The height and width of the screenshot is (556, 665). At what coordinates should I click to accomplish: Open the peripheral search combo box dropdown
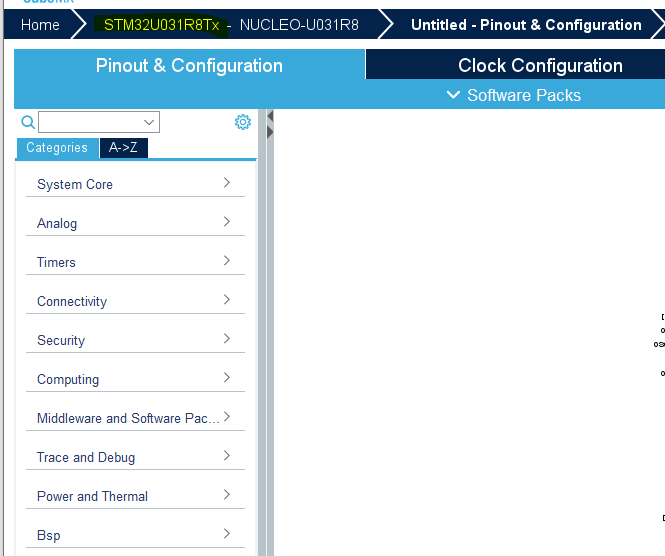148,122
